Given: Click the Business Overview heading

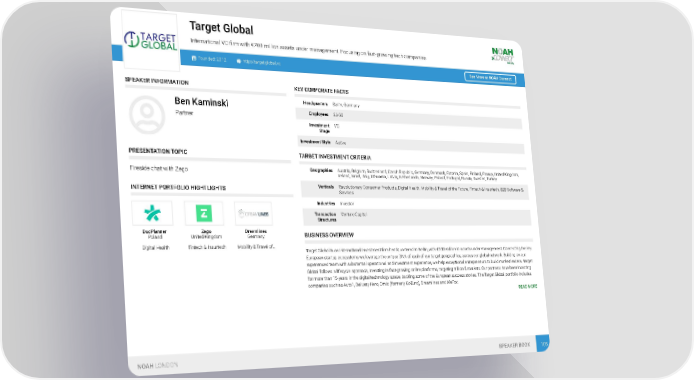Looking at the screenshot, I should (x=329, y=235).
